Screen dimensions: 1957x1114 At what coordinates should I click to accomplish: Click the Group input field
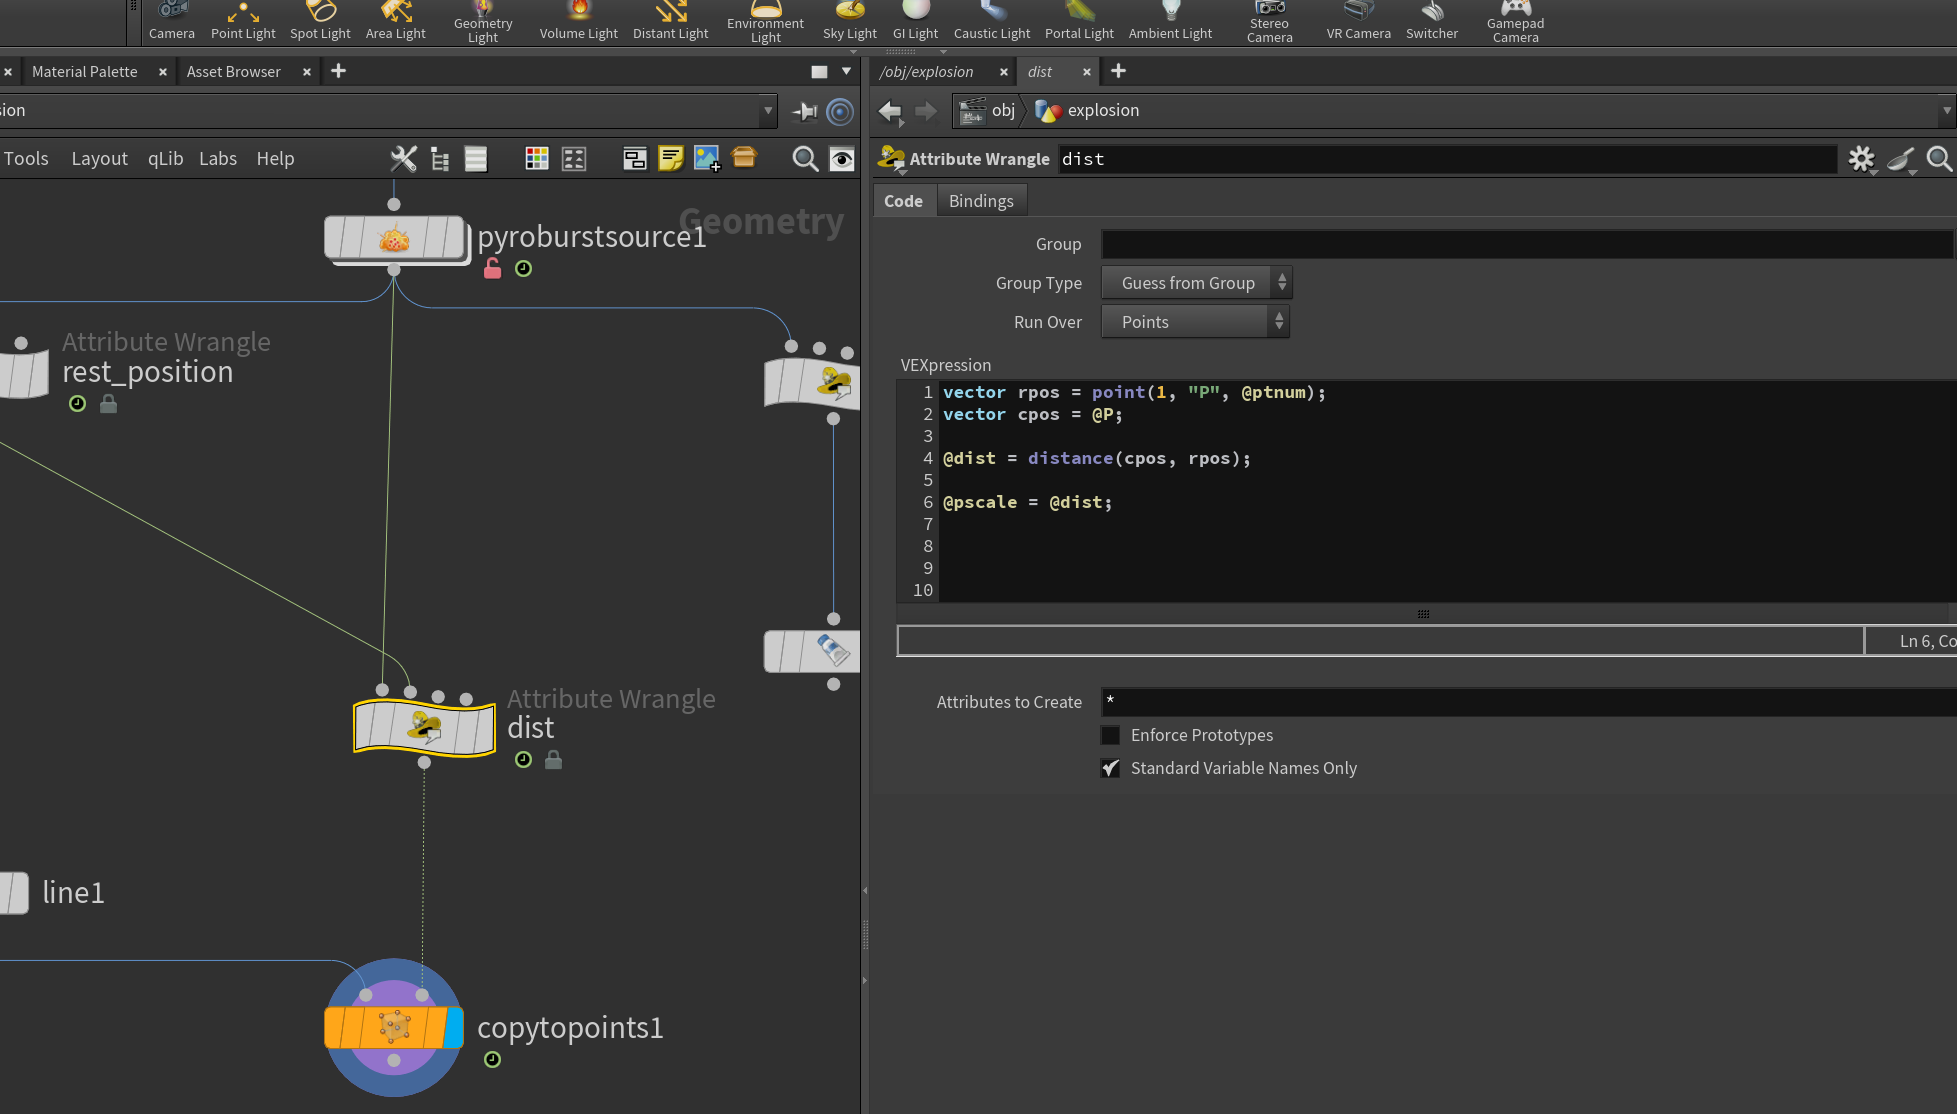click(x=1527, y=244)
